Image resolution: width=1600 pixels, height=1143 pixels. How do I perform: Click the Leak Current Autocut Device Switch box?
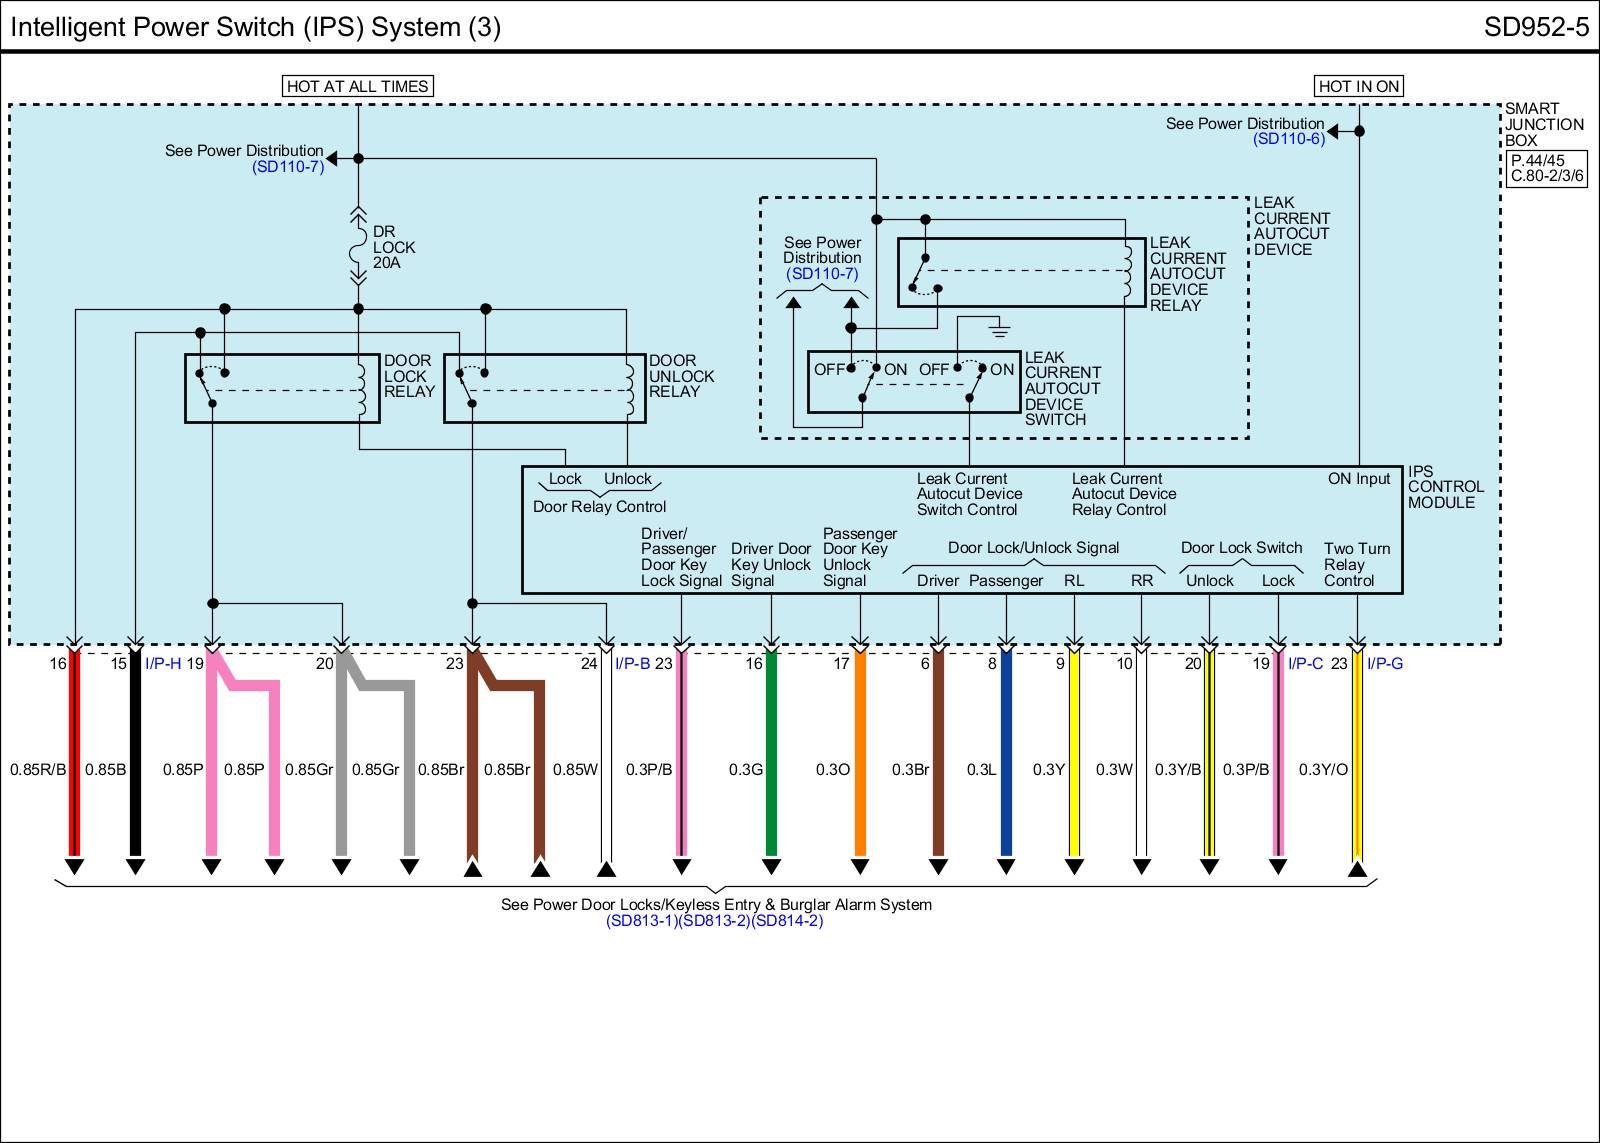click(x=913, y=381)
